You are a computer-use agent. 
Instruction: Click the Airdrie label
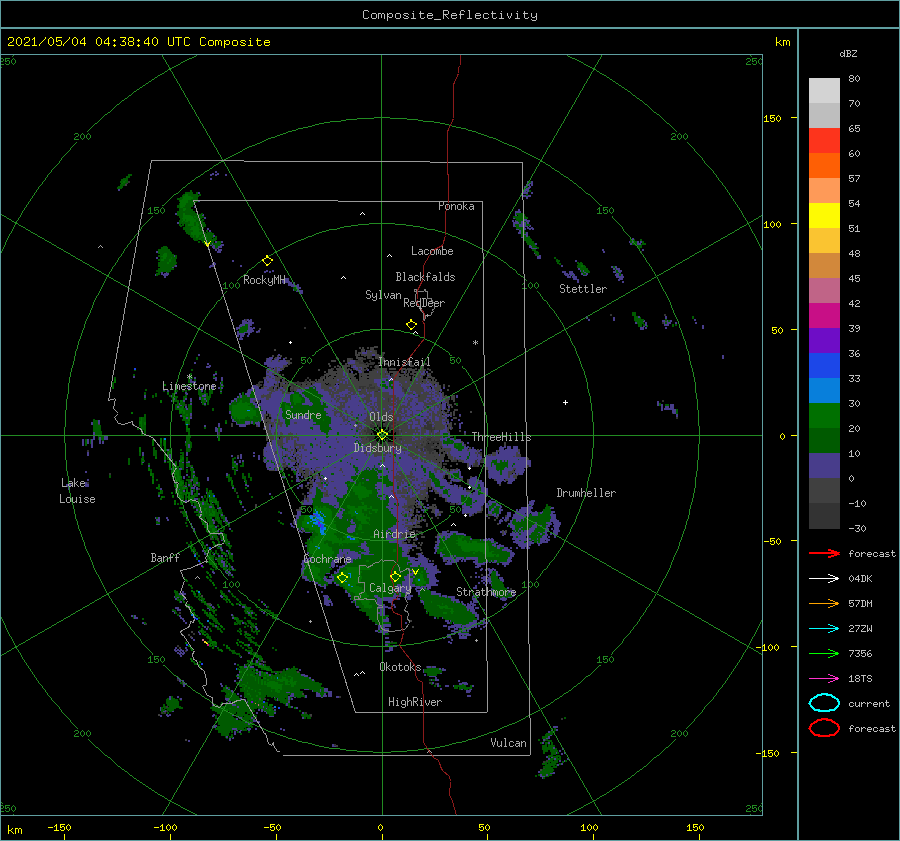click(394, 534)
